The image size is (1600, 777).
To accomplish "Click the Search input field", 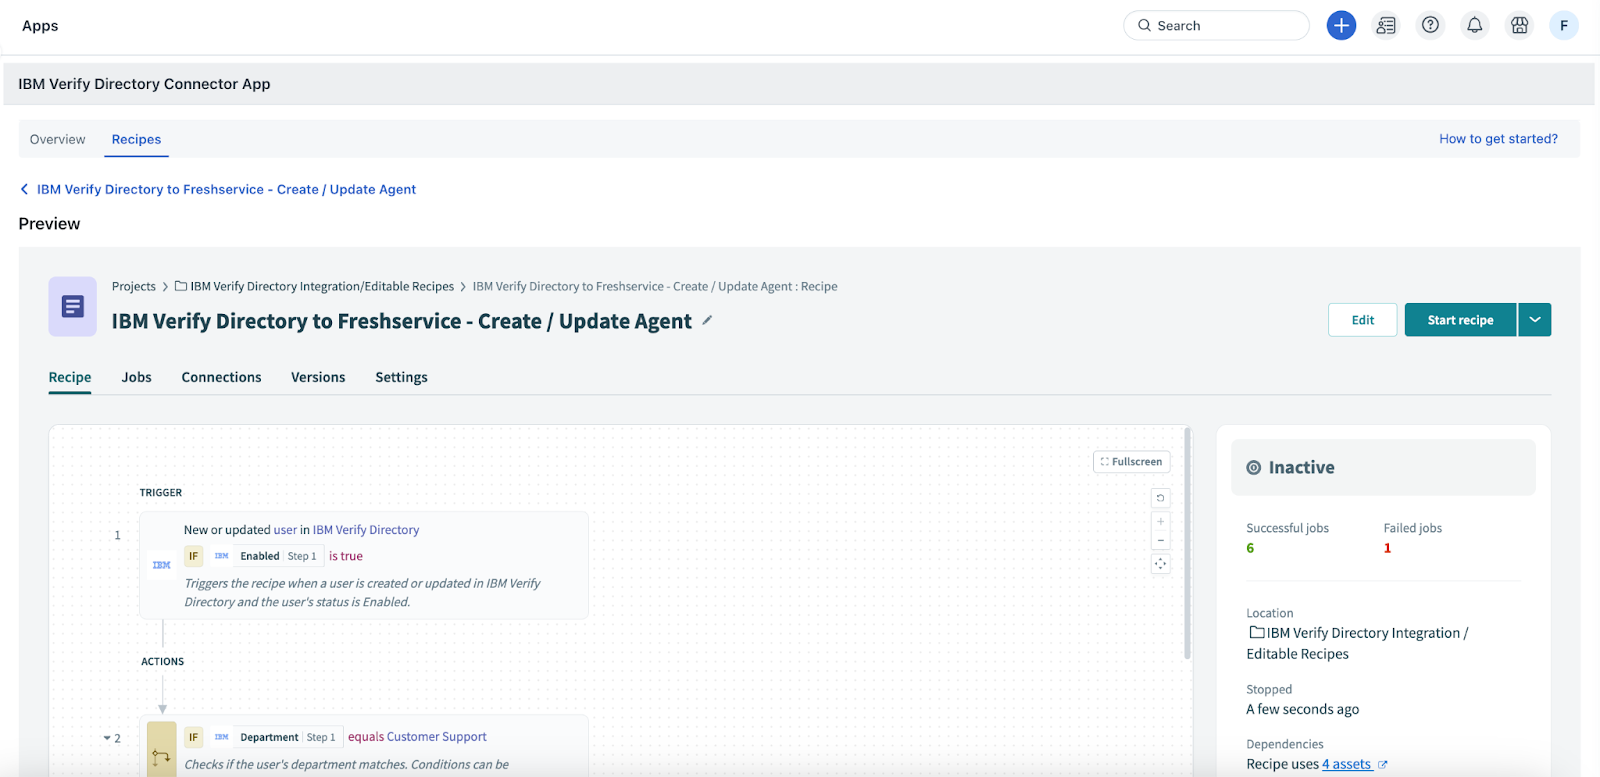I will pyautogui.click(x=1216, y=26).
